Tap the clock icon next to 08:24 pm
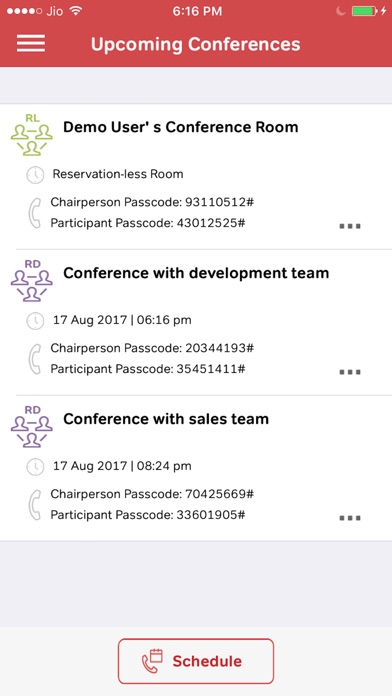 [35, 467]
